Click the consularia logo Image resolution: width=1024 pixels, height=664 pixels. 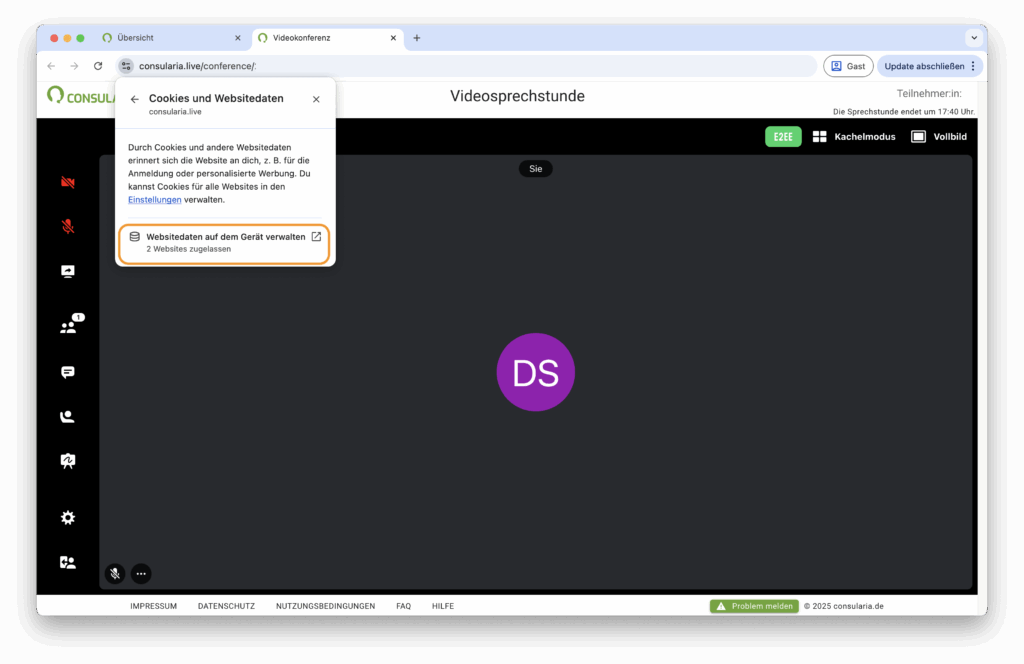click(80, 97)
